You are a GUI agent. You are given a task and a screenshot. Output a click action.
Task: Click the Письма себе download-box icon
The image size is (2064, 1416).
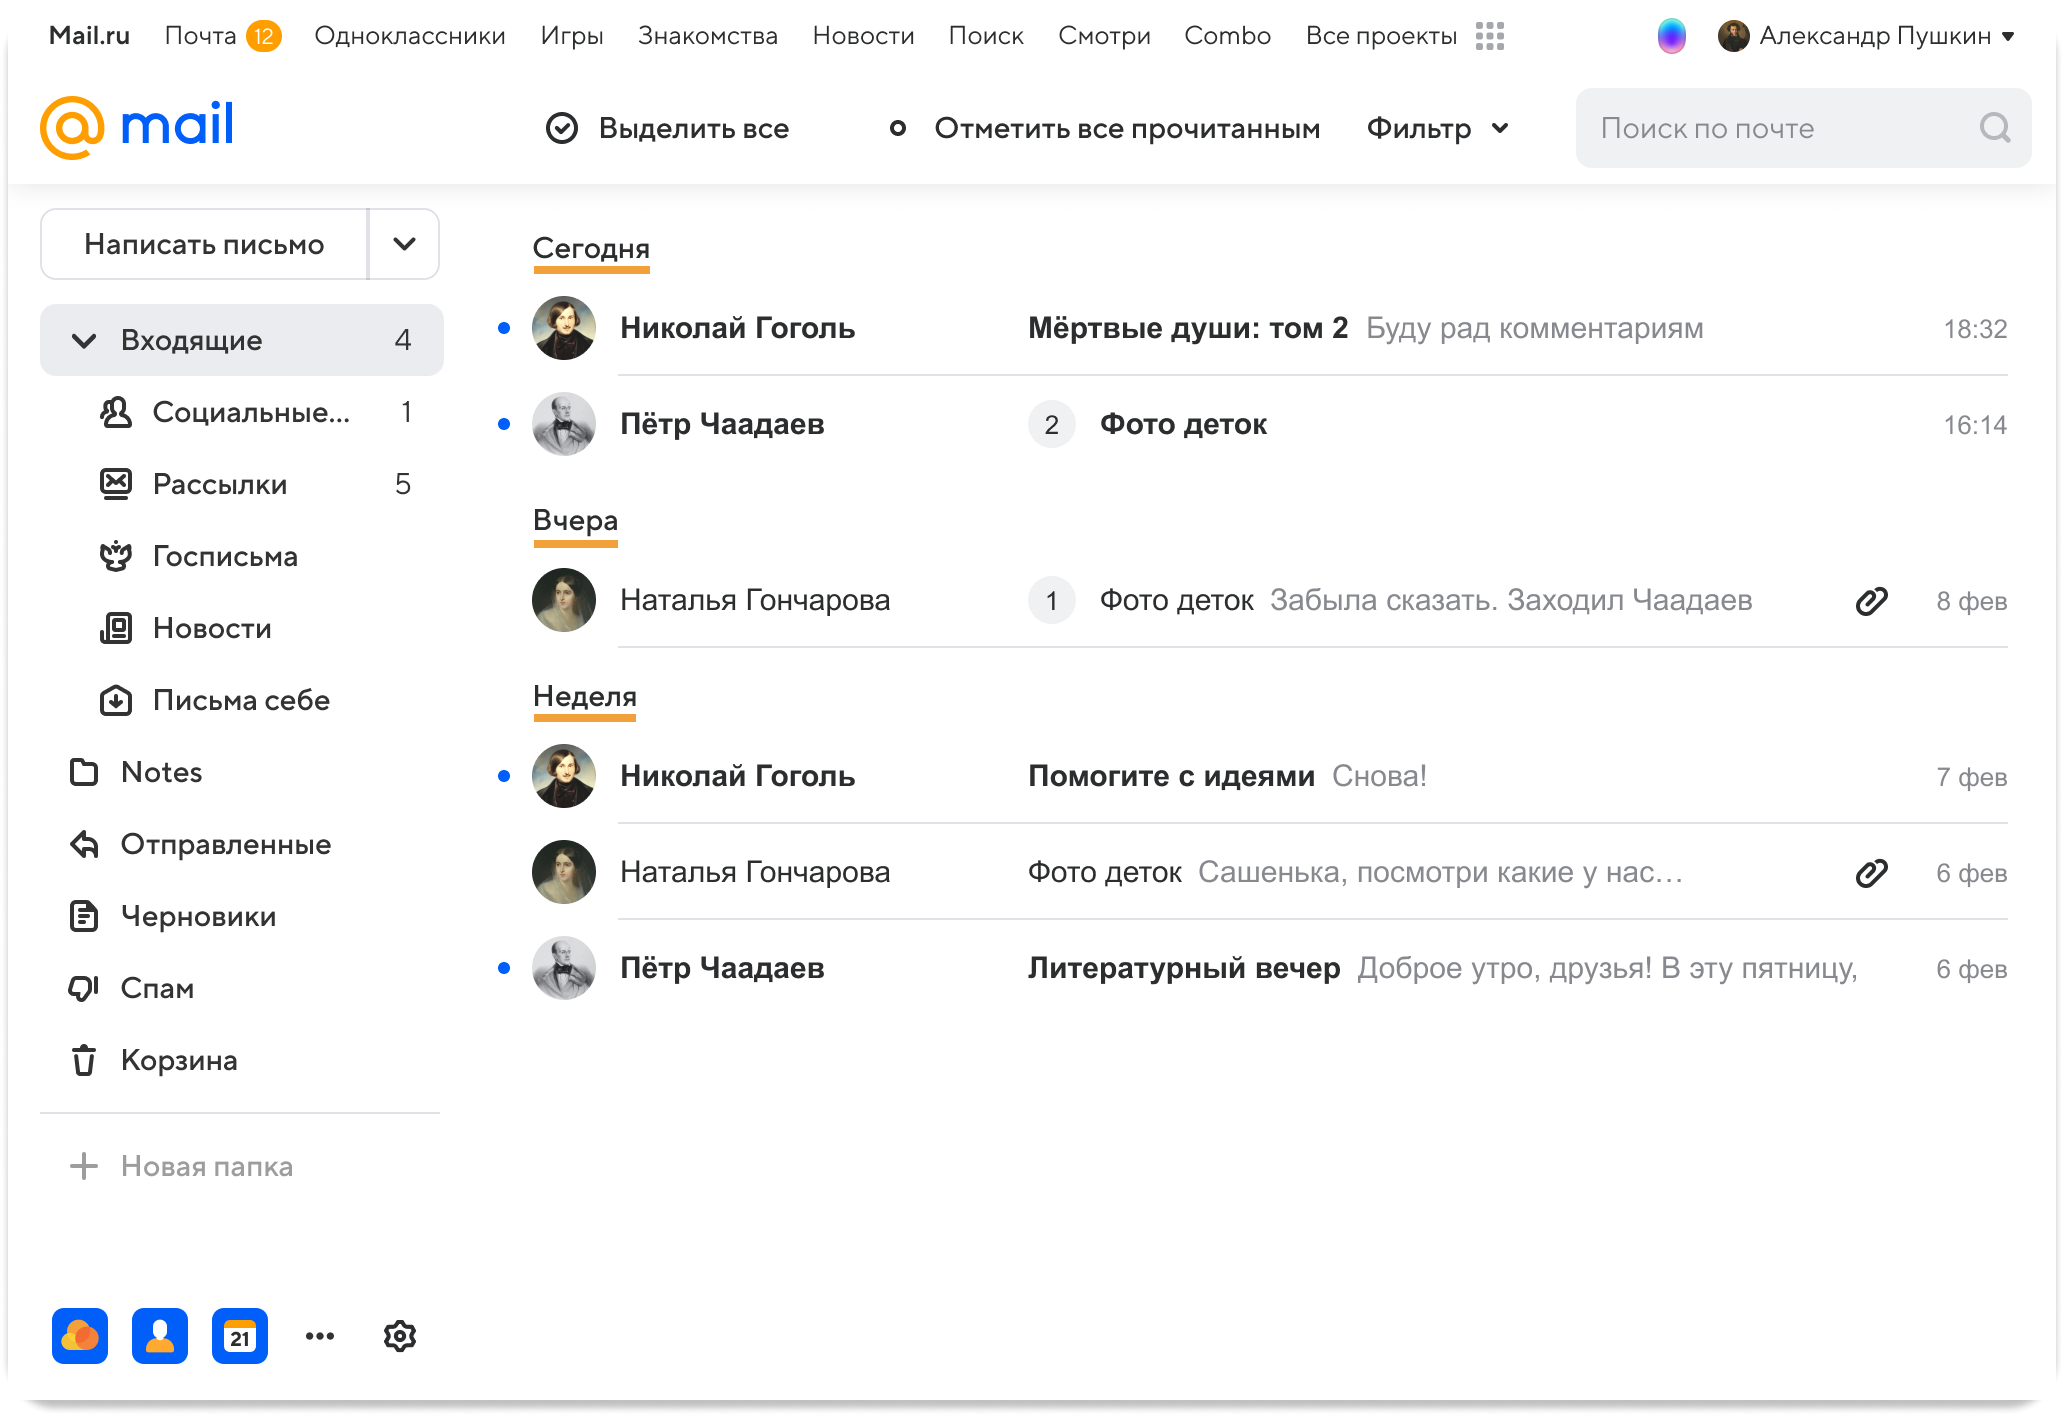(x=116, y=700)
